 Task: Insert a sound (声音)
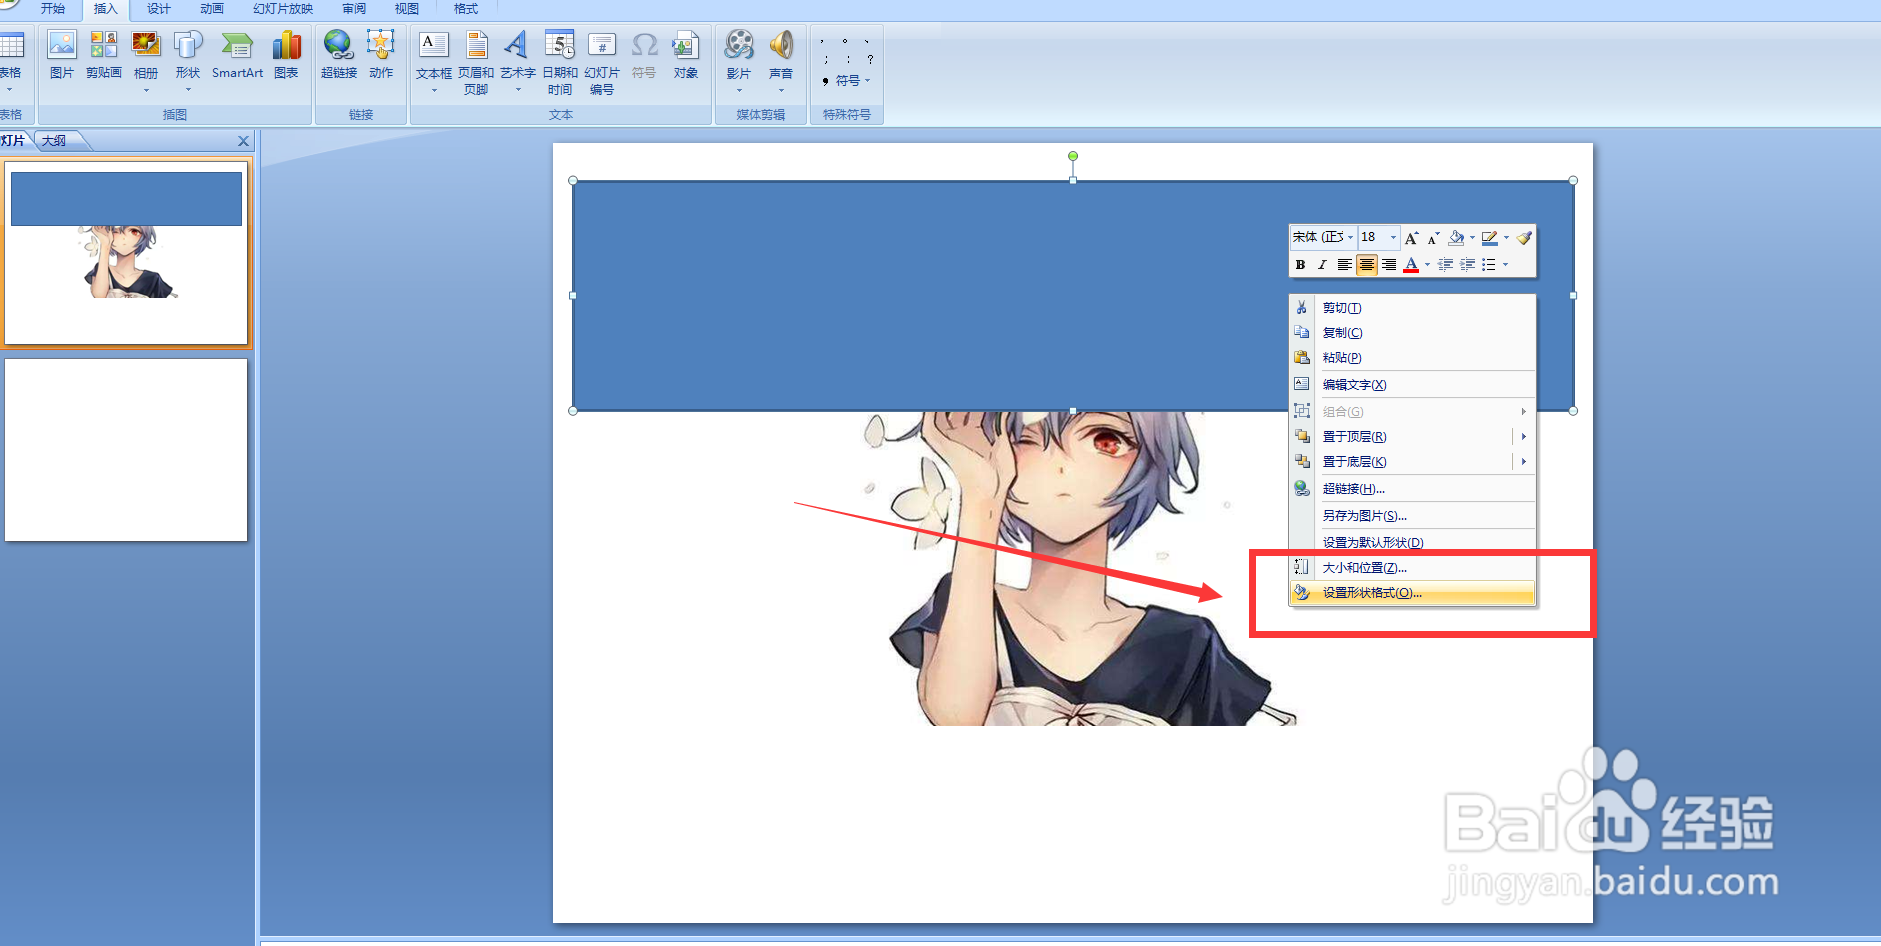[781, 60]
